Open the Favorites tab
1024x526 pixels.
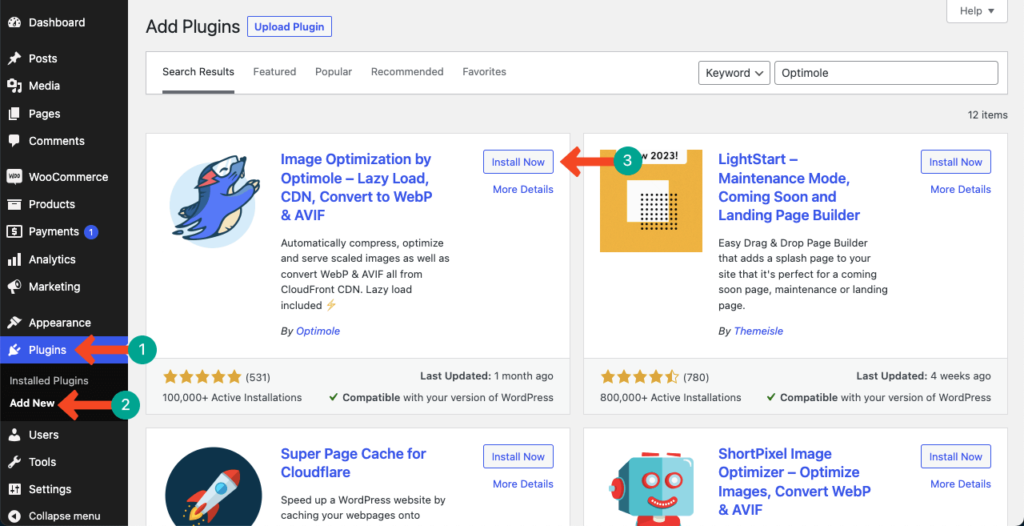click(x=484, y=72)
